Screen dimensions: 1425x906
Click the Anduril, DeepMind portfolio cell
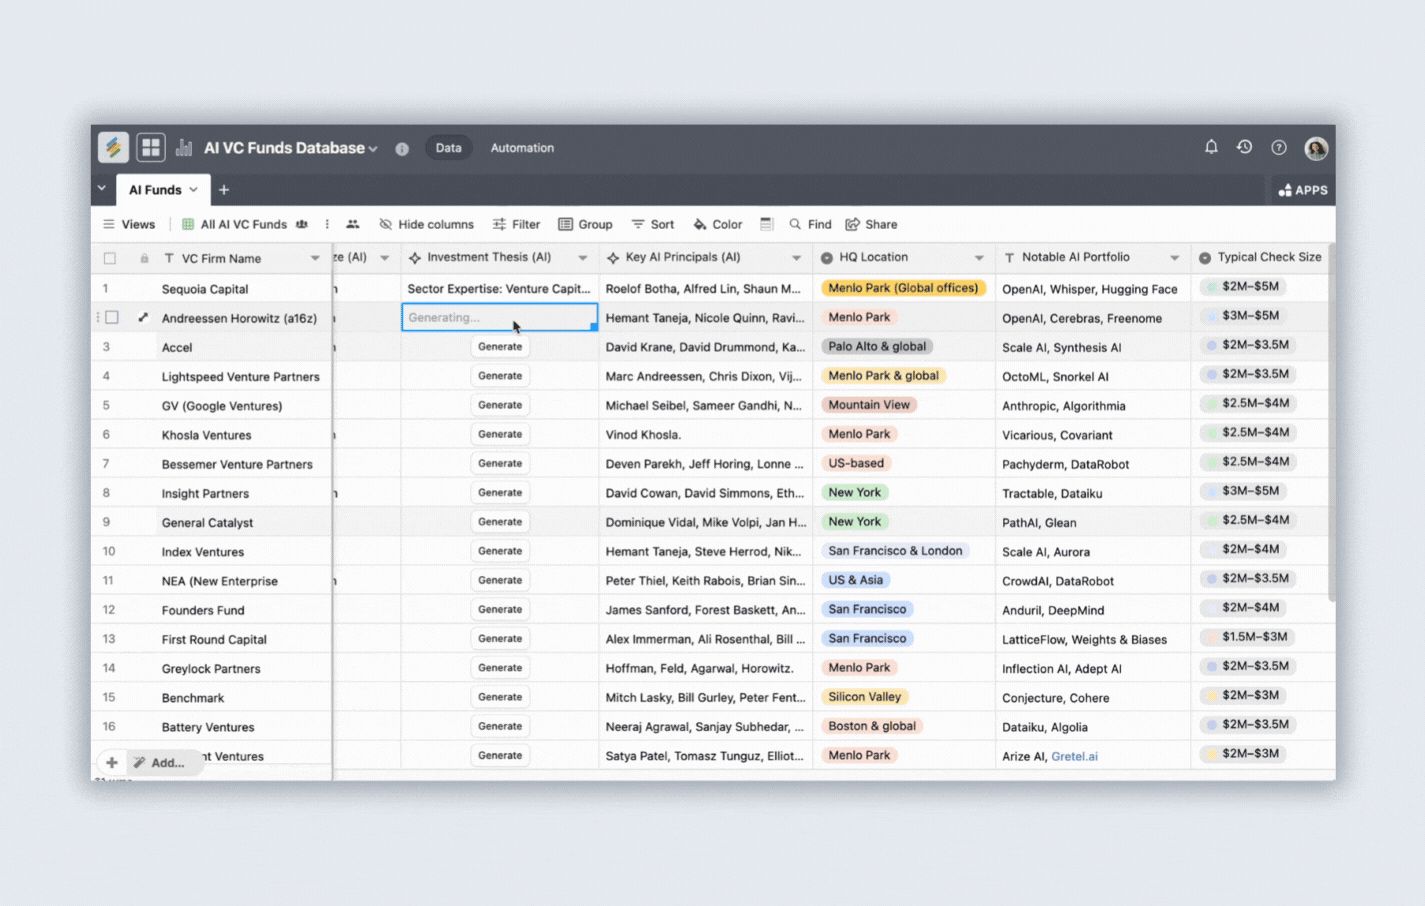pos(1093,610)
